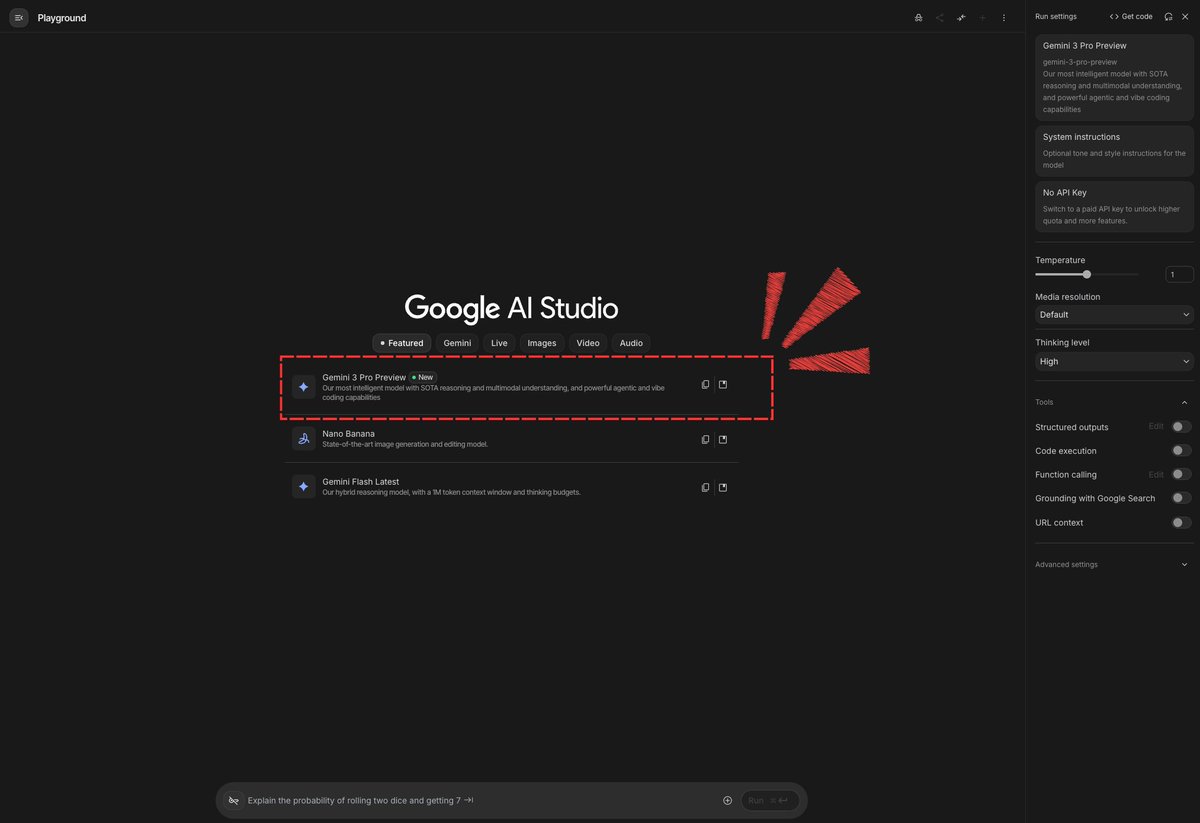Image resolution: width=1200 pixels, height=823 pixels.
Task: Click the tab-arrow icon after the suggested prompt
Action: 469,800
